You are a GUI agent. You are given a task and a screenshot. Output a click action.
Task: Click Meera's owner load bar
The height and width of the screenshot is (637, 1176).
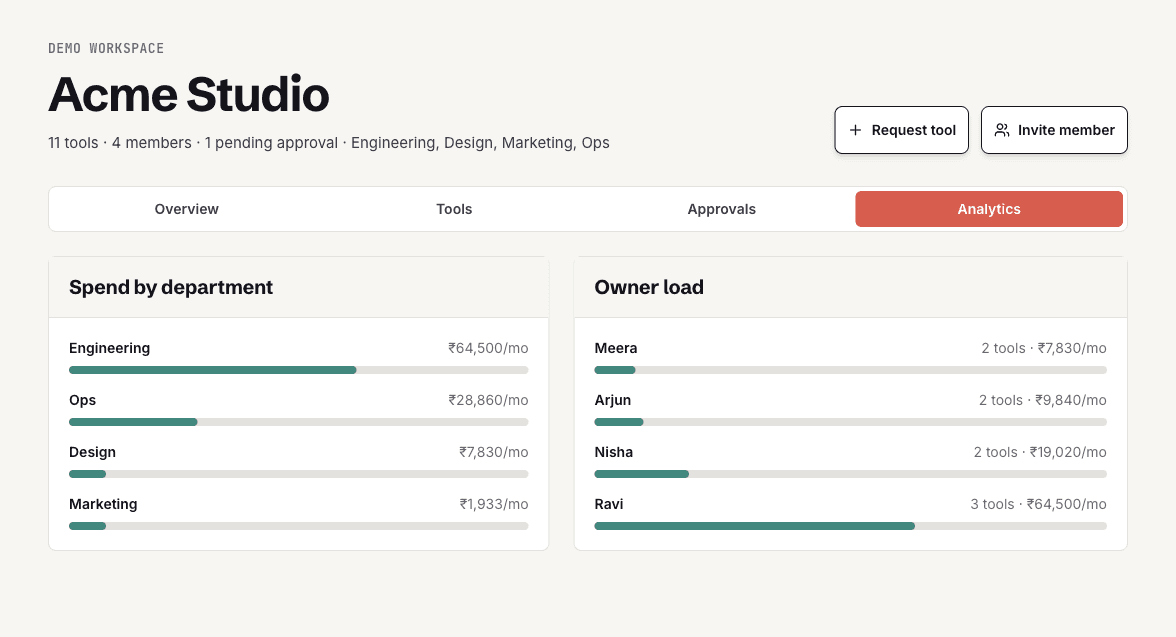coord(850,370)
